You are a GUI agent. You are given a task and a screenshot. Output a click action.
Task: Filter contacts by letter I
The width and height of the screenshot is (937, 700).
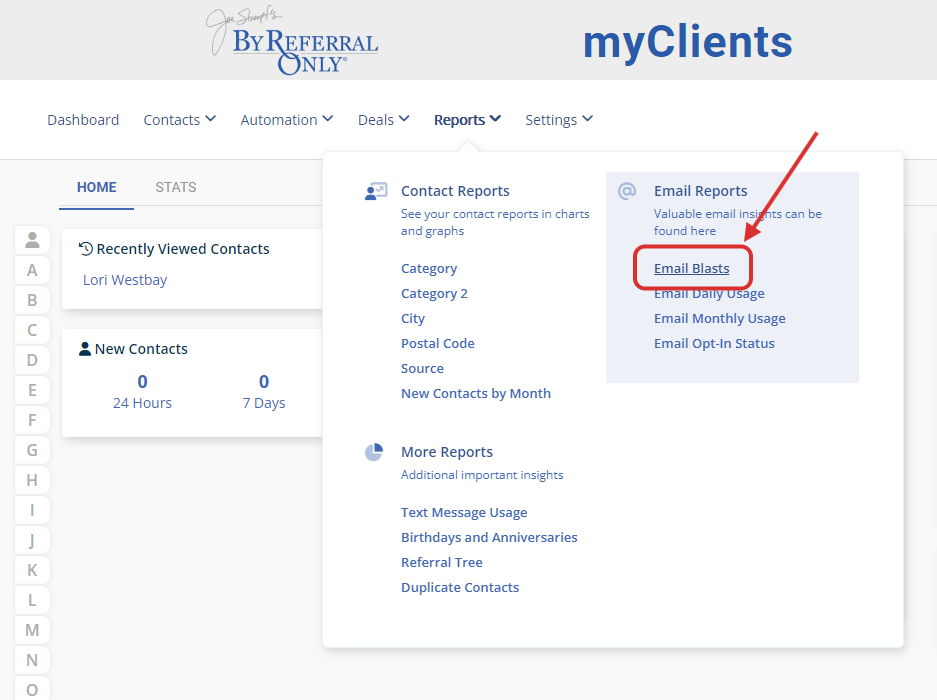click(x=32, y=510)
